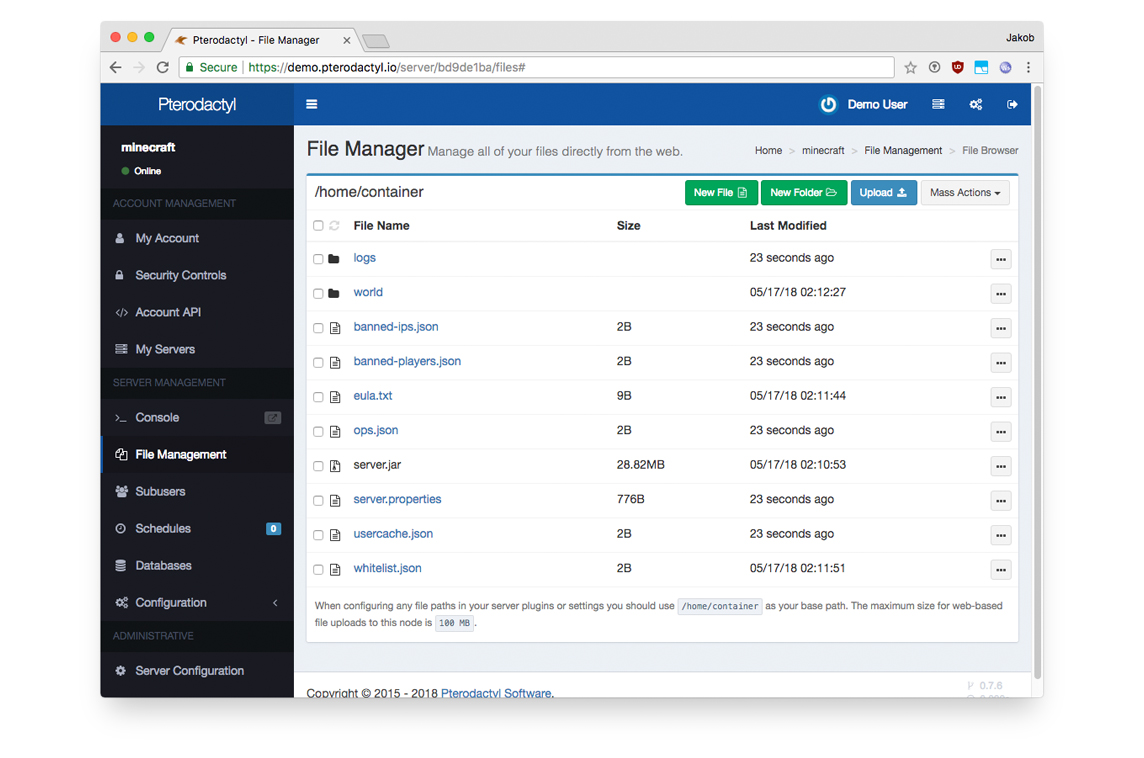Screen dimensions: 1144x758
Task: Open the My Account sidebar item
Action: (x=197, y=238)
